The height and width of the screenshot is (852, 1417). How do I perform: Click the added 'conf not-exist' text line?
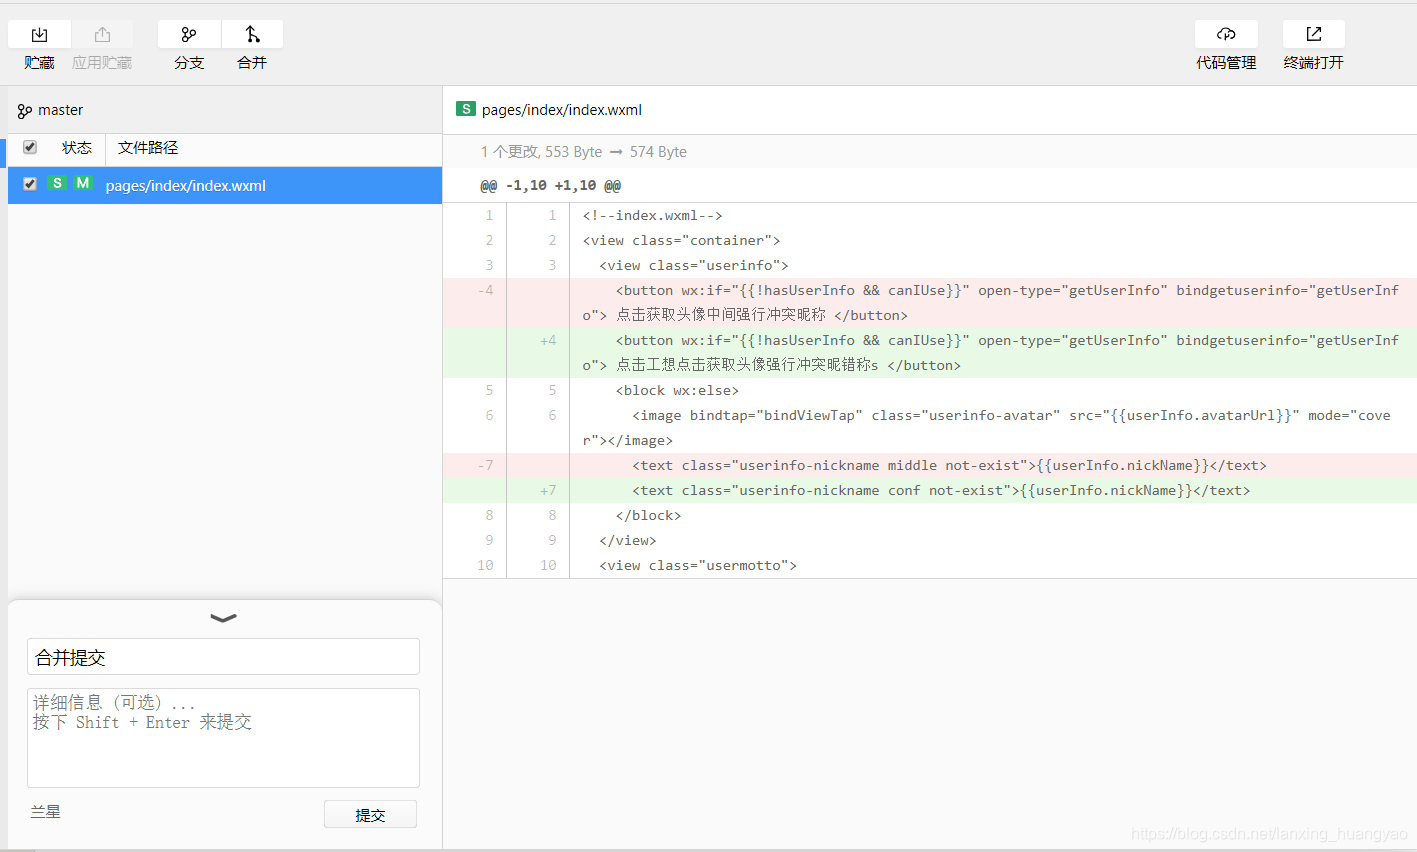pyautogui.click(x=941, y=490)
